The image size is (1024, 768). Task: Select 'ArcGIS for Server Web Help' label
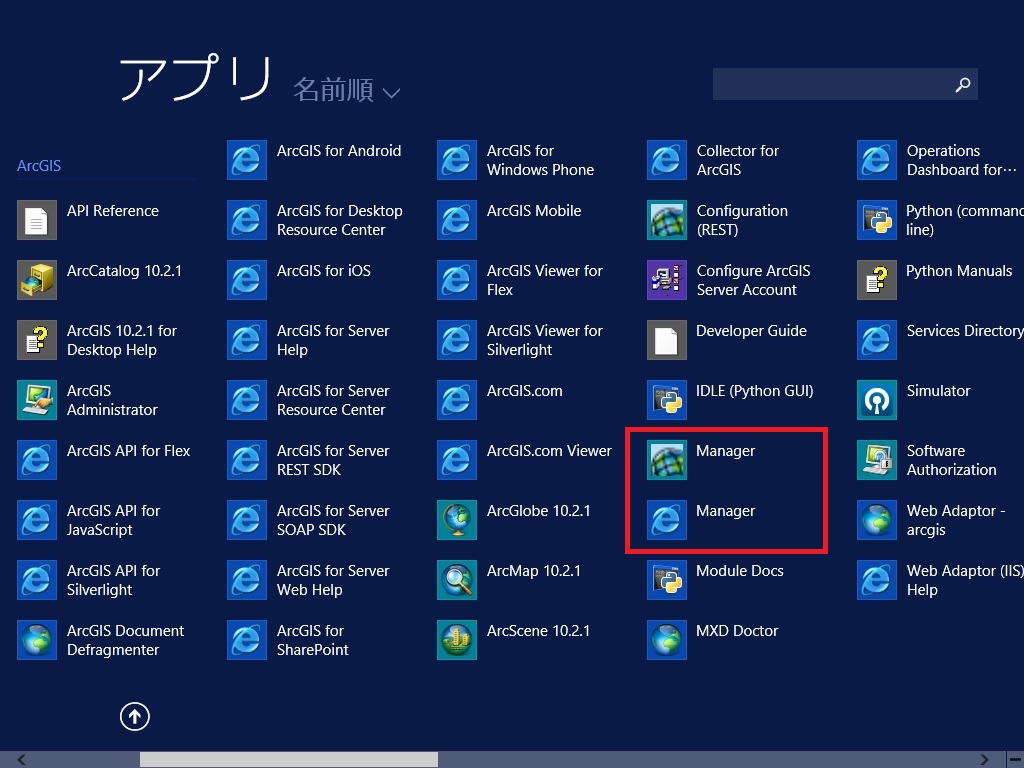(x=333, y=580)
